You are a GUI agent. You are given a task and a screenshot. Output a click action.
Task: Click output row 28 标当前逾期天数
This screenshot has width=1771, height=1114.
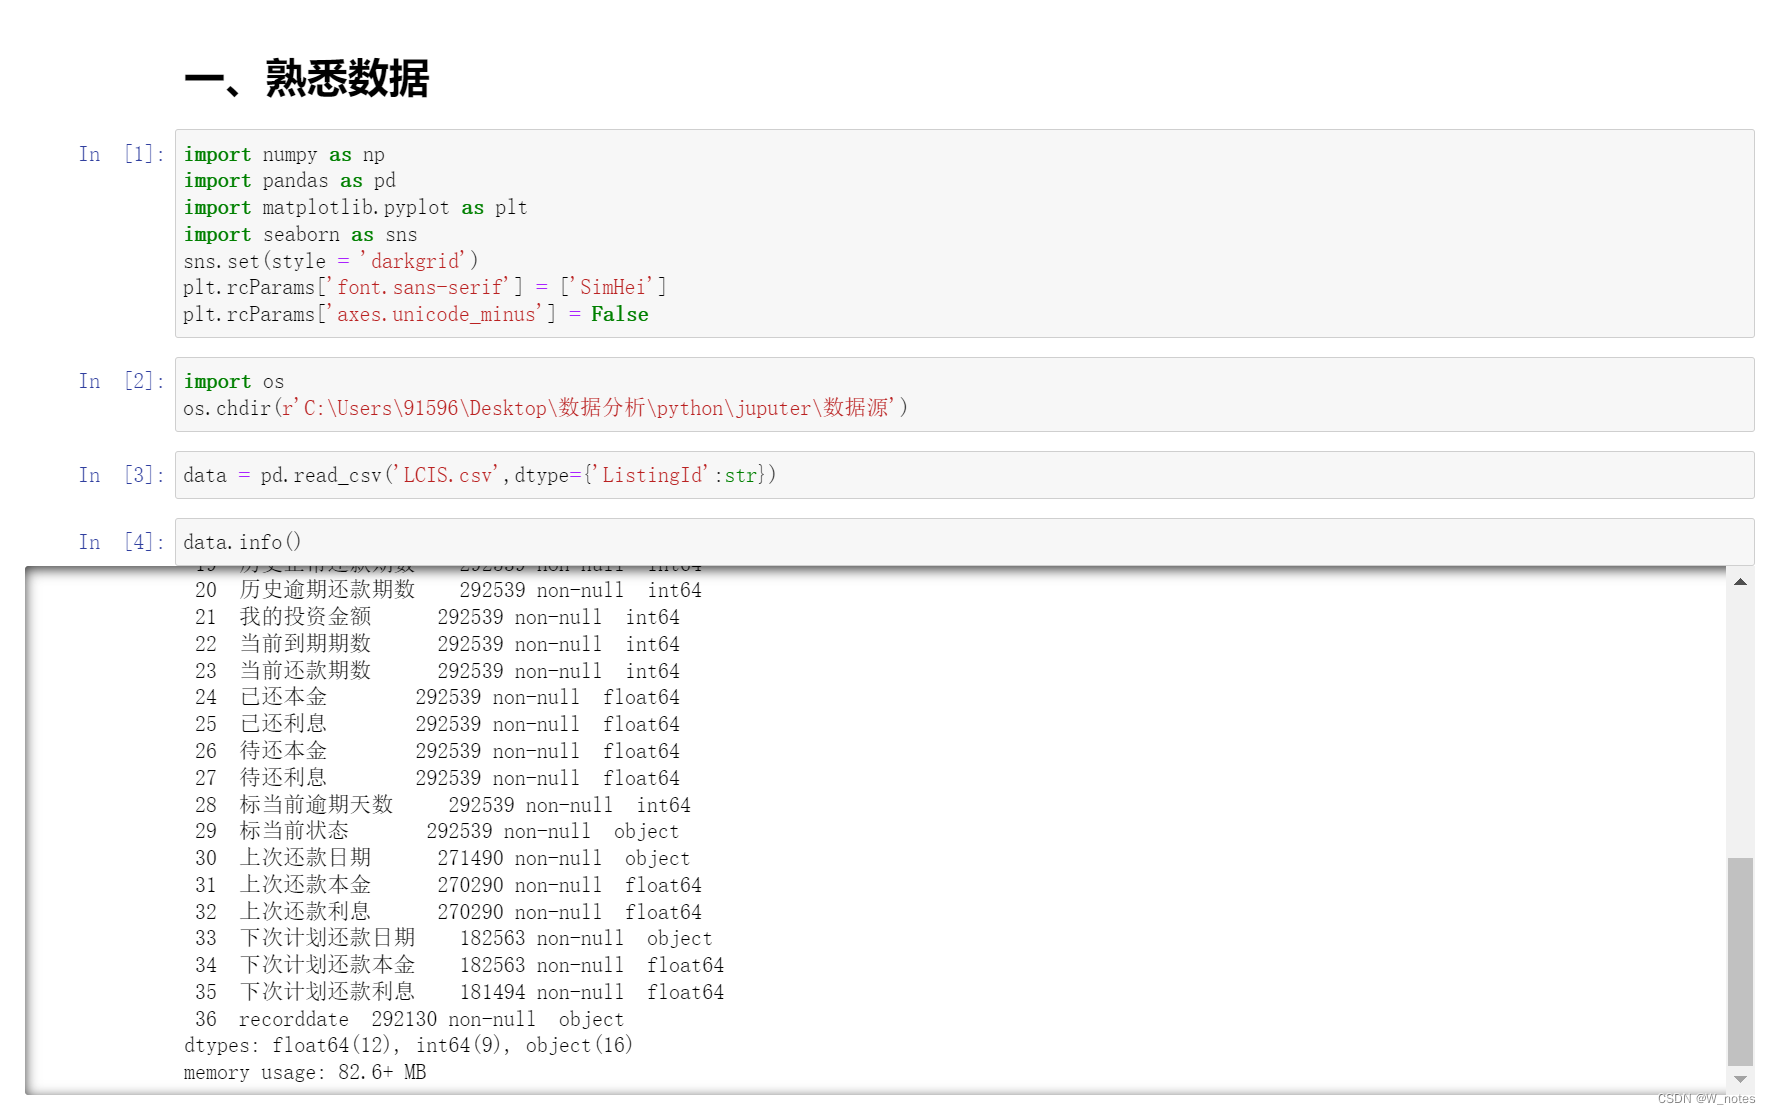pos(442,806)
